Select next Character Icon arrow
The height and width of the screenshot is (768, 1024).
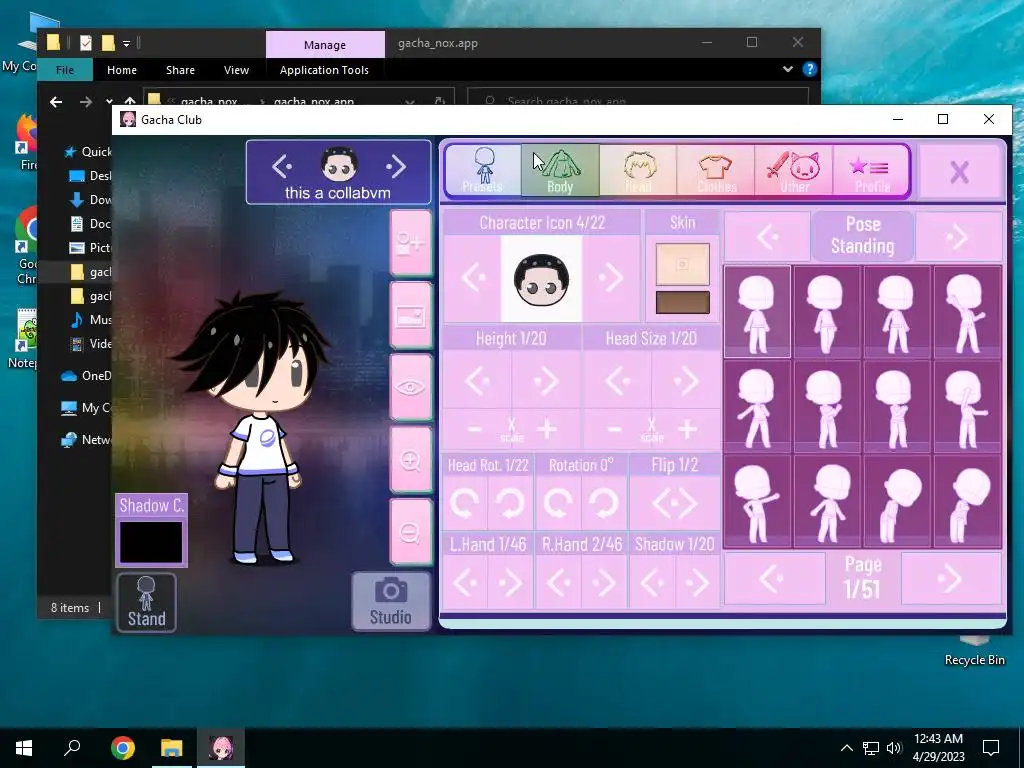611,279
